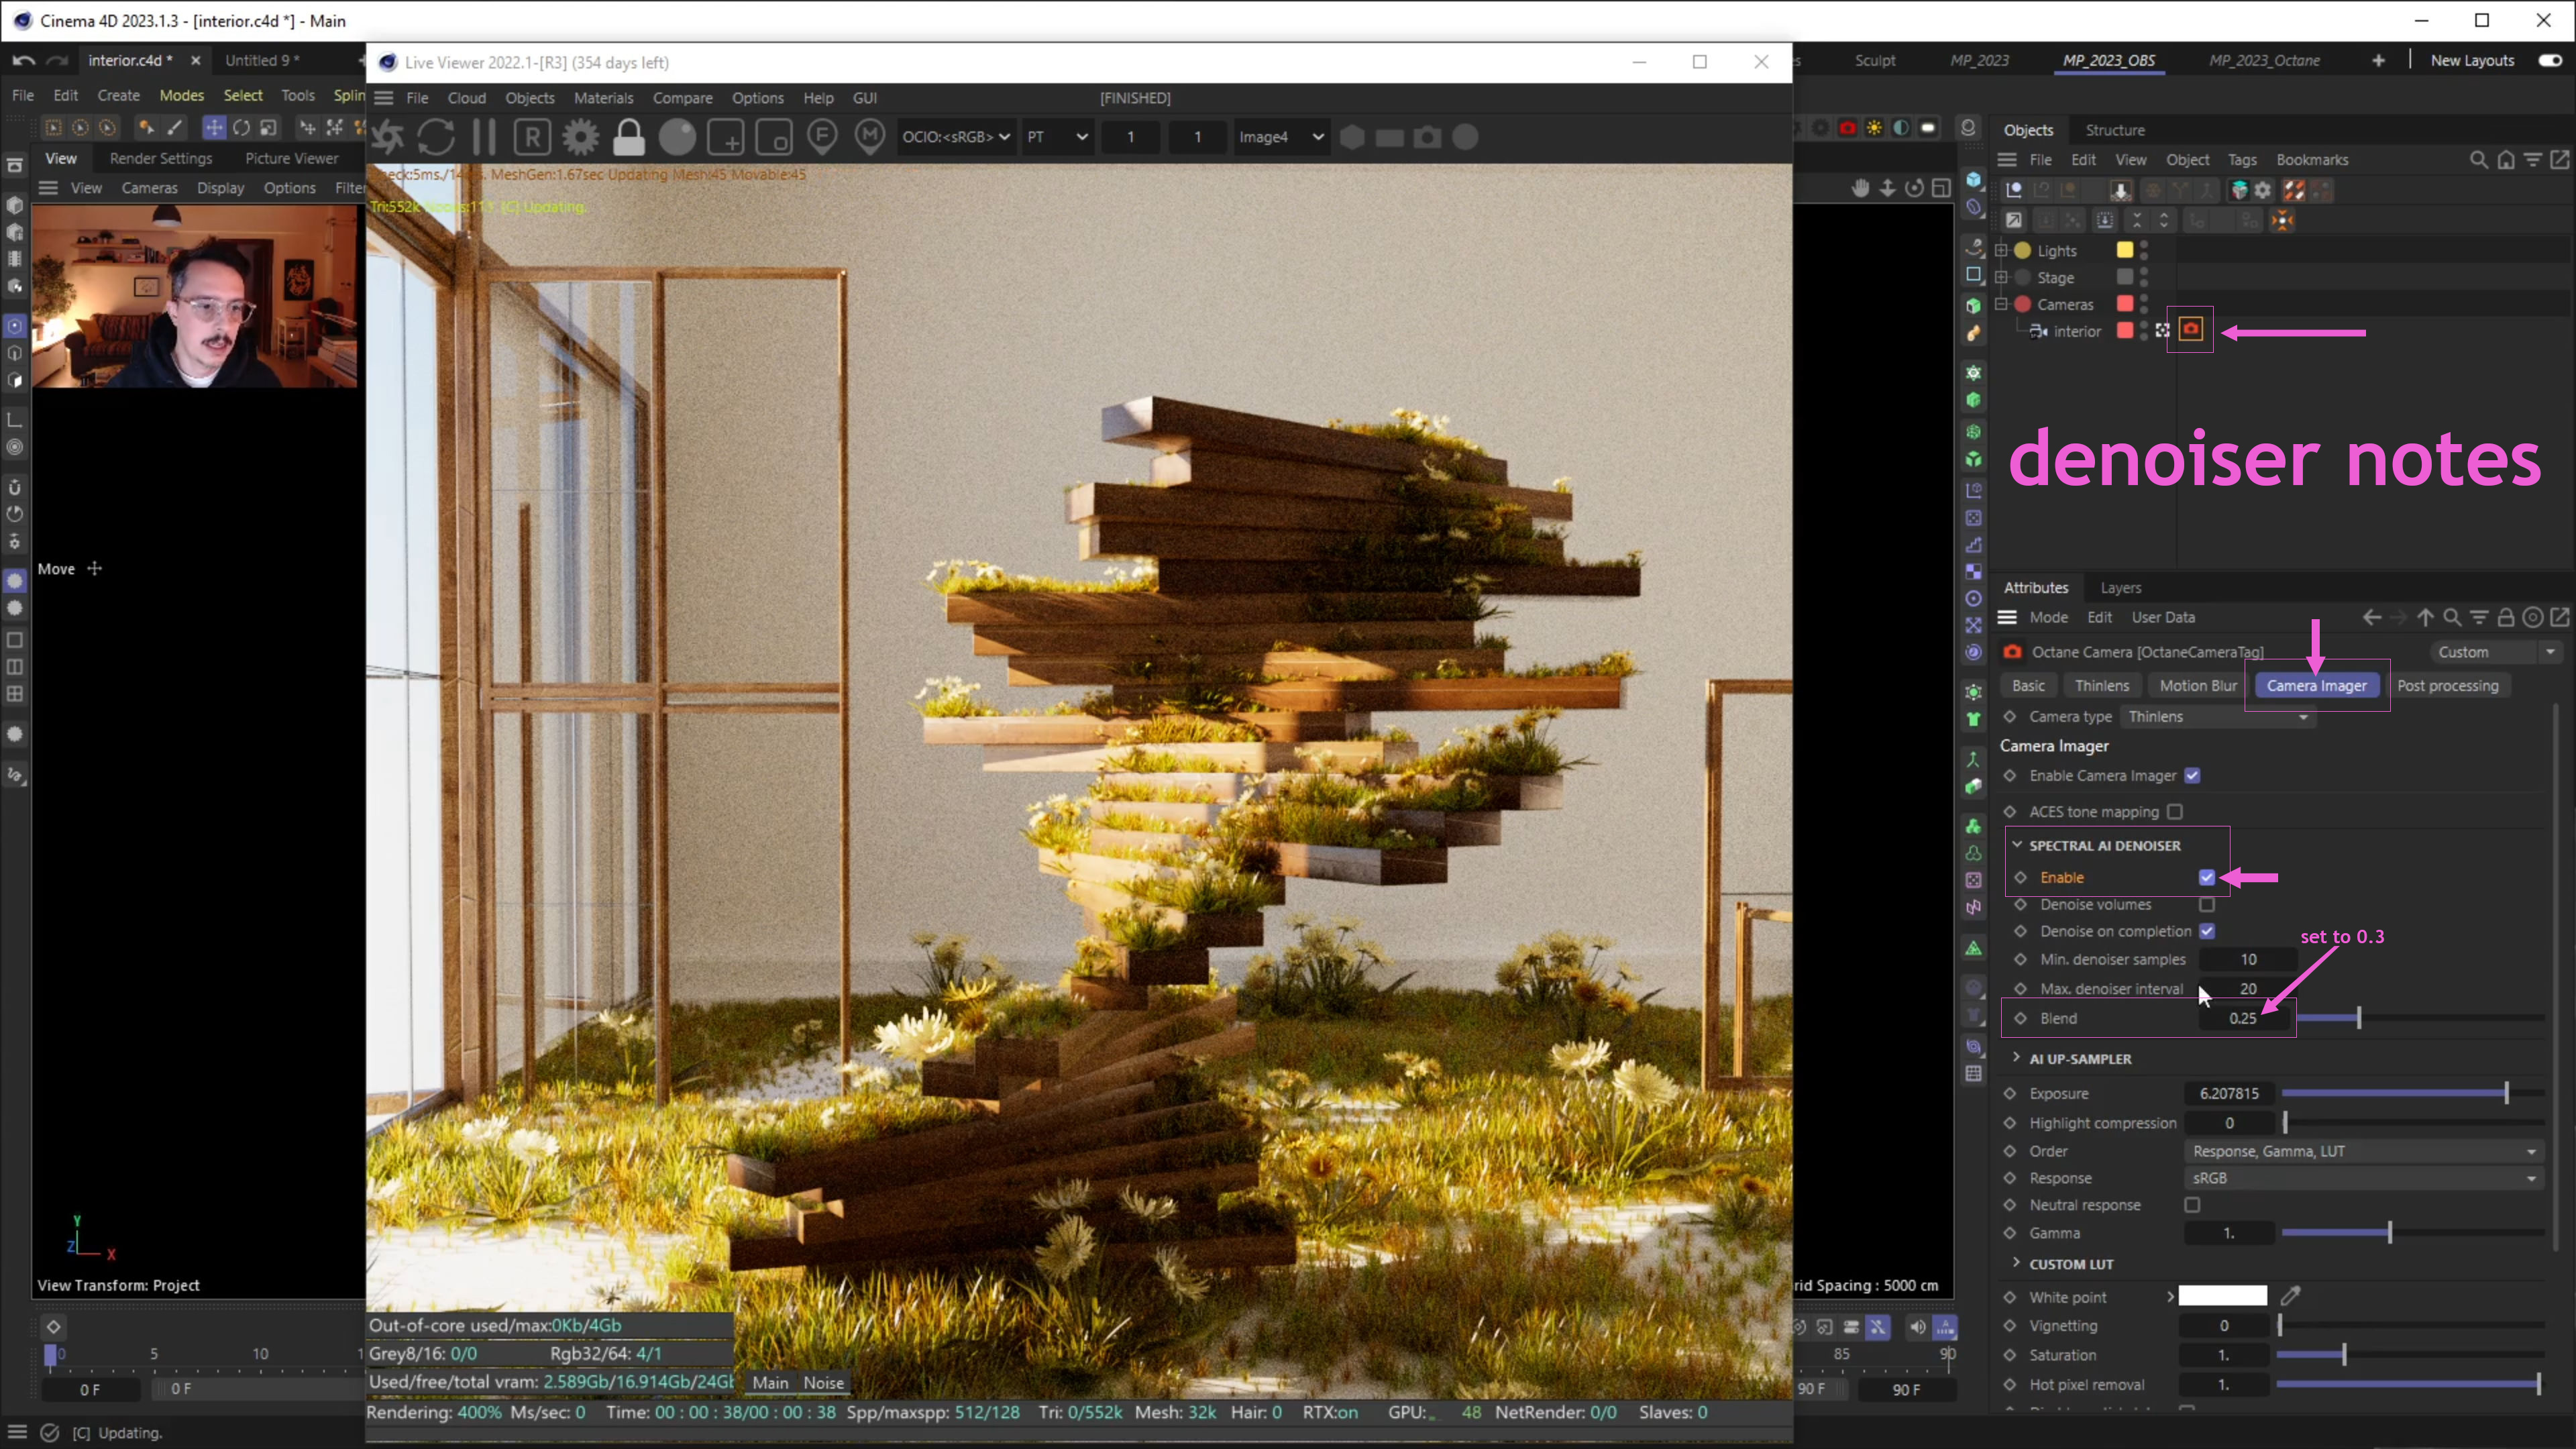Click the clay mode sphere icon
This screenshot has width=2576, height=1449.
coord(677,137)
